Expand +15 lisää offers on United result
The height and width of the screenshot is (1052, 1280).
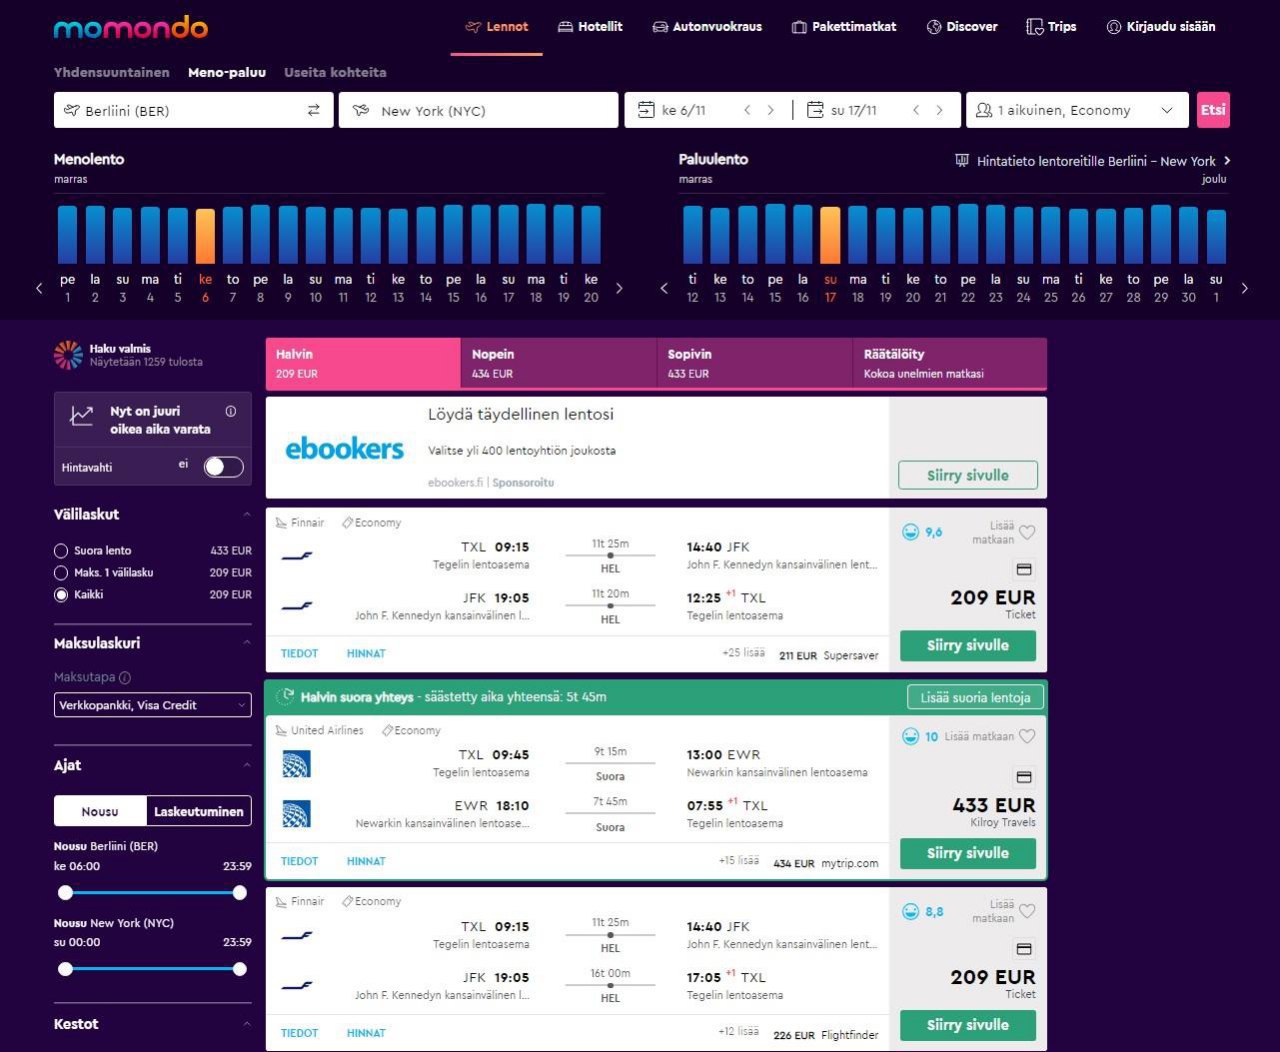point(739,861)
